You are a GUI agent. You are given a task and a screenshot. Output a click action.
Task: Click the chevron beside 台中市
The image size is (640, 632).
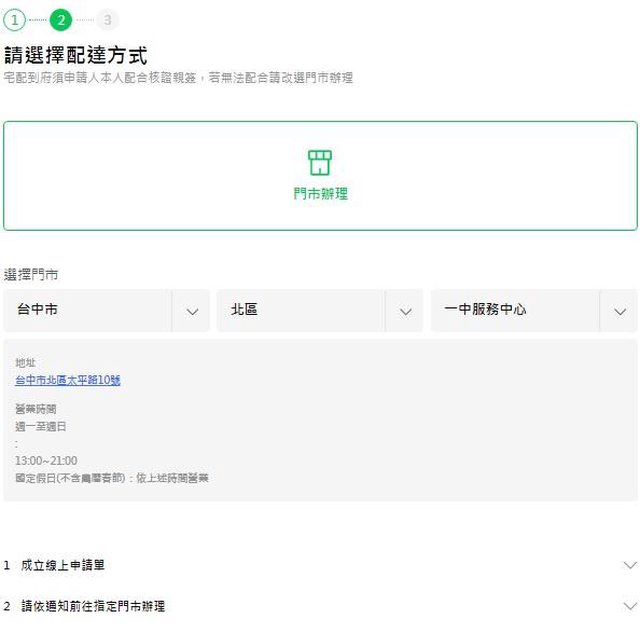click(192, 312)
